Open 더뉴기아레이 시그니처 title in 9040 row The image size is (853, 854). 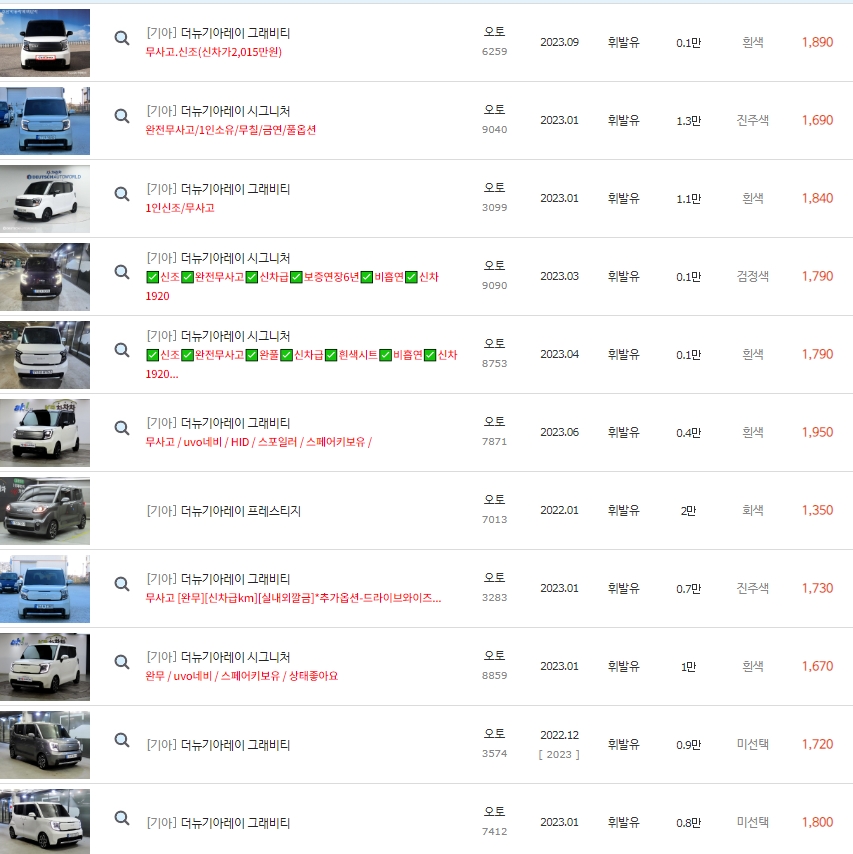(x=235, y=111)
